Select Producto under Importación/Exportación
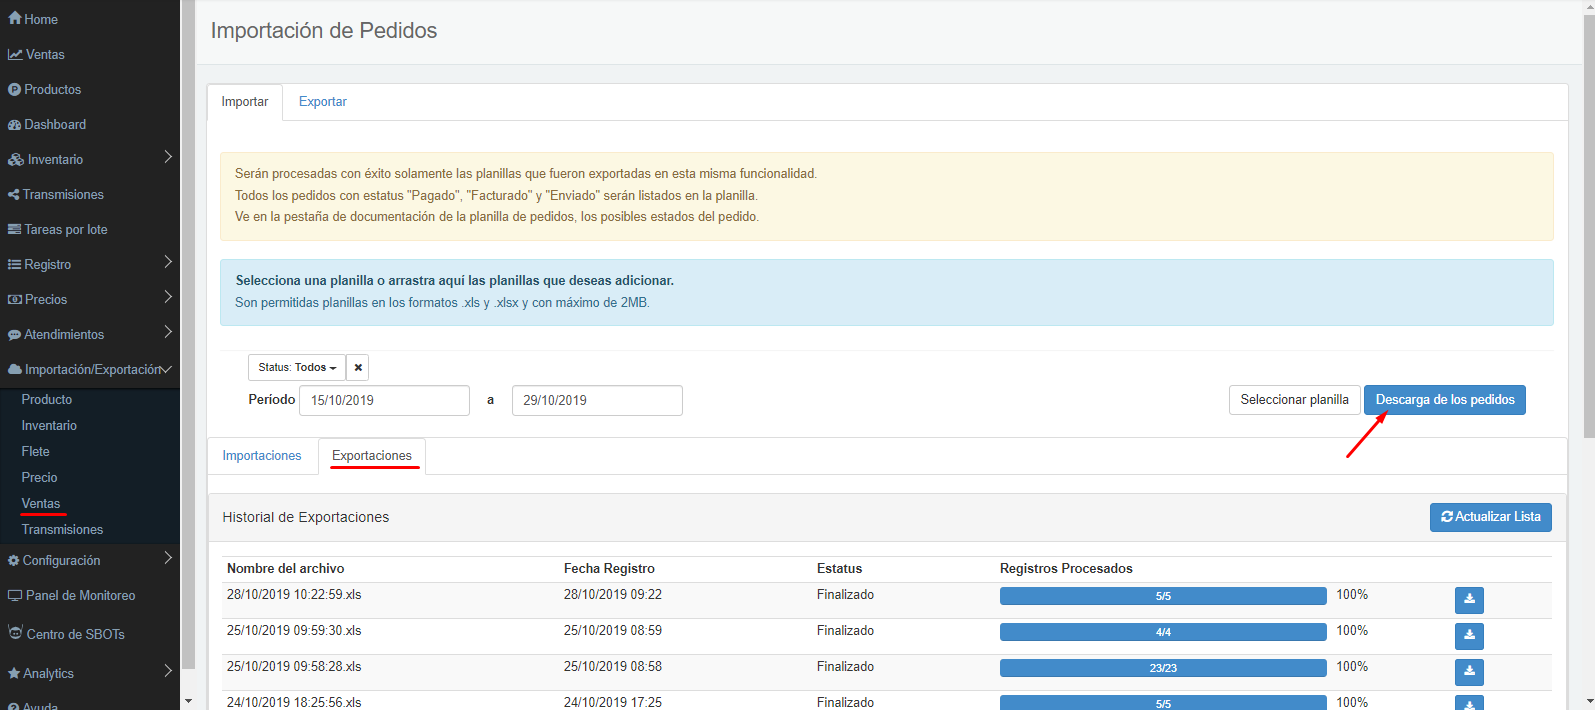The height and width of the screenshot is (710, 1595). click(x=47, y=400)
